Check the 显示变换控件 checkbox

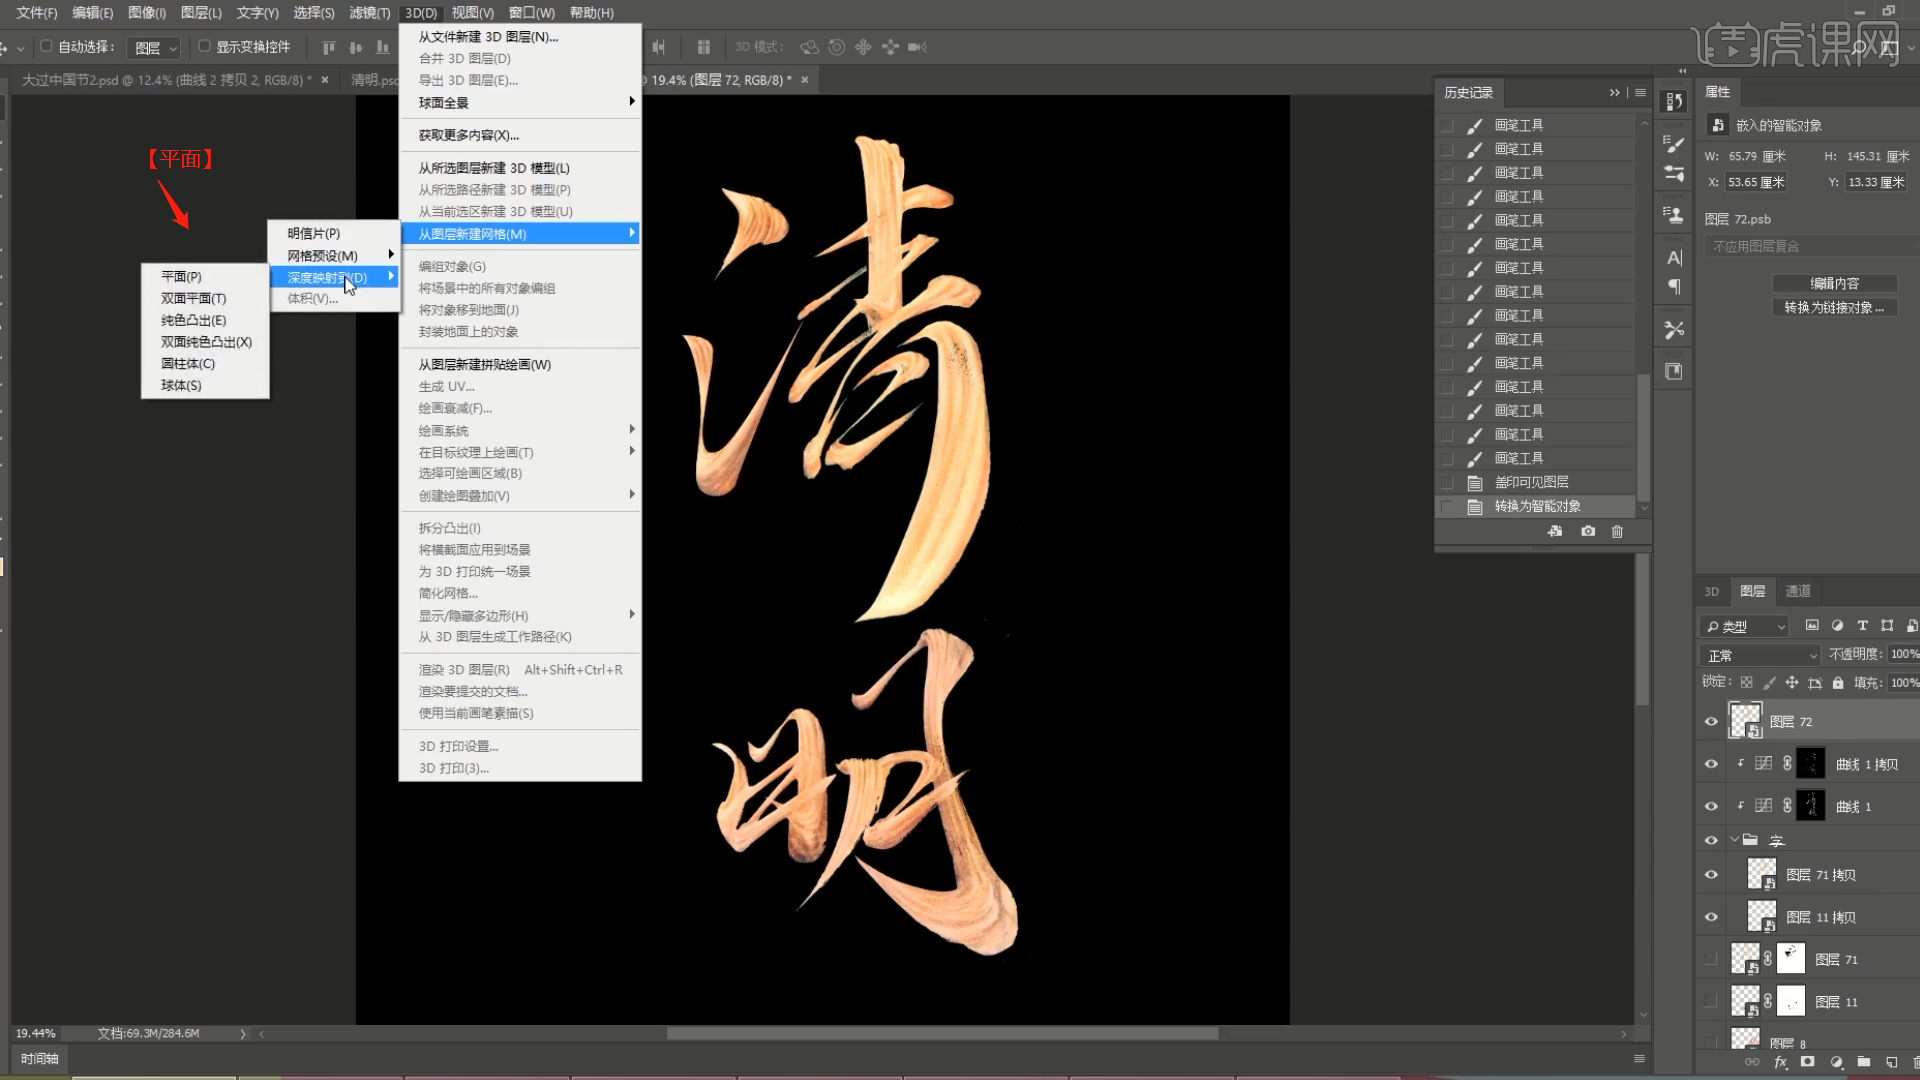pyautogui.click(x=204, y=46)
